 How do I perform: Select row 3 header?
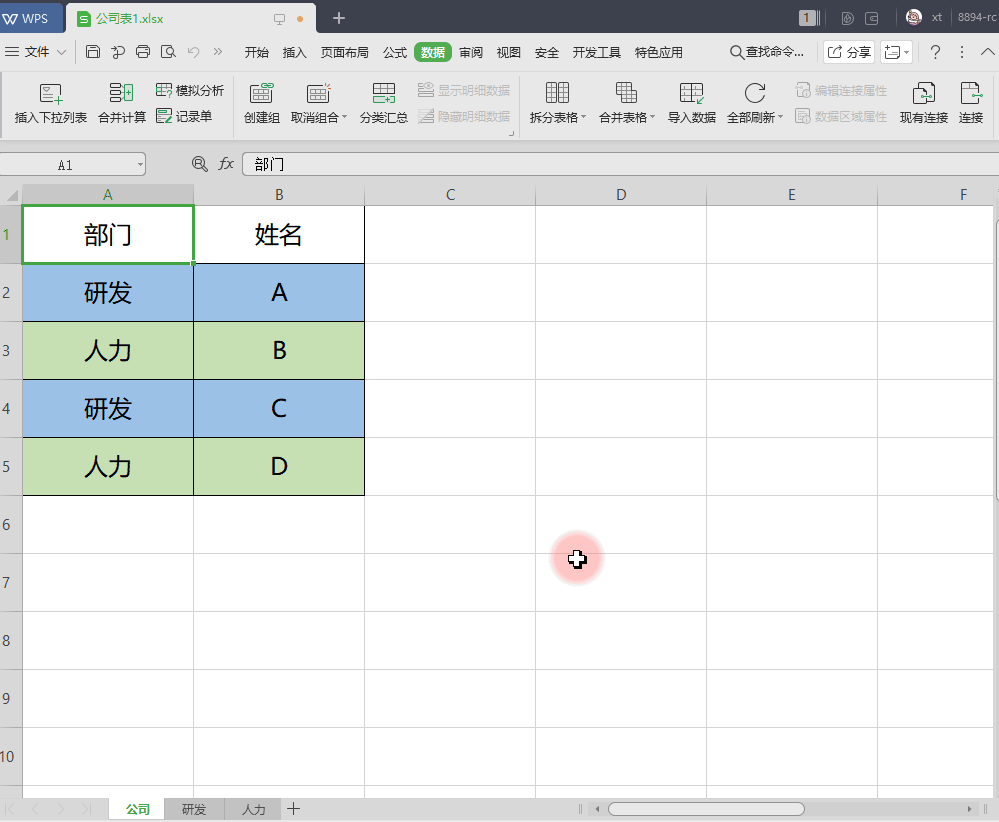pos(11,350)
